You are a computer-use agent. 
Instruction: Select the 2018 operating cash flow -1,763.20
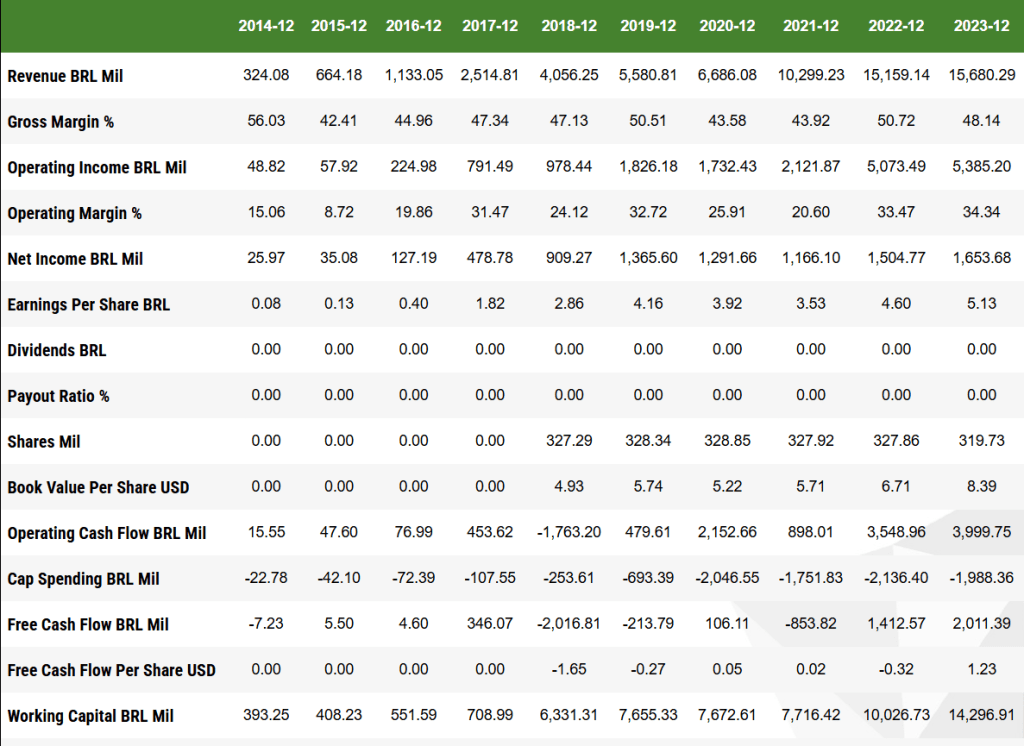click(569, 532)
